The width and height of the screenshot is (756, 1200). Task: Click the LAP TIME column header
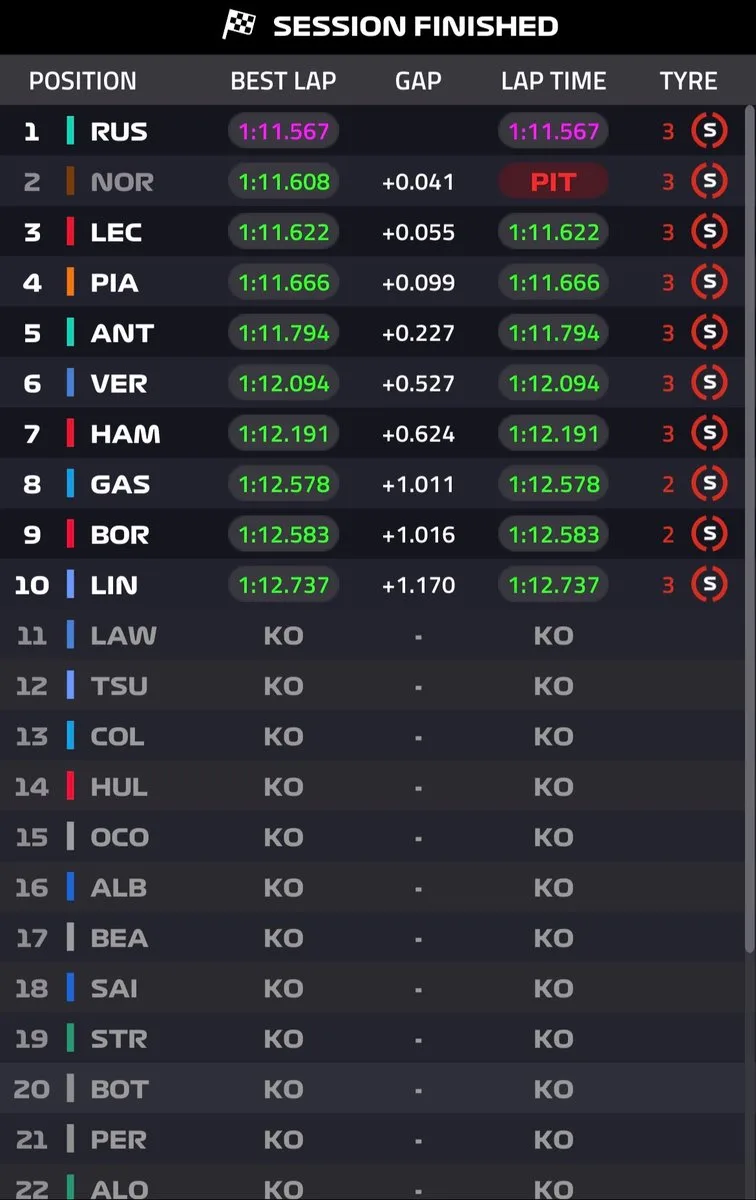(x=554, y=81)
